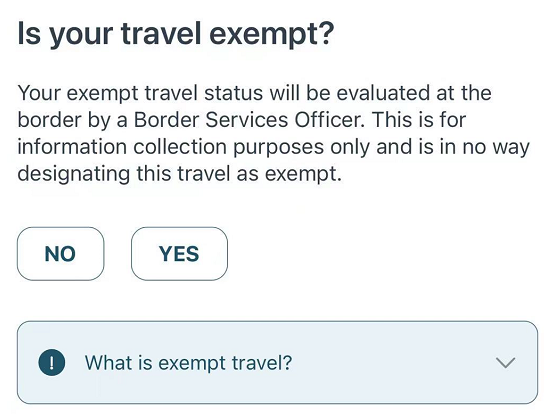The width and height of the screenshot is (554, 415).
Task: Click 'designating this travel as exempt' sentence
Action: click(179, 174)
